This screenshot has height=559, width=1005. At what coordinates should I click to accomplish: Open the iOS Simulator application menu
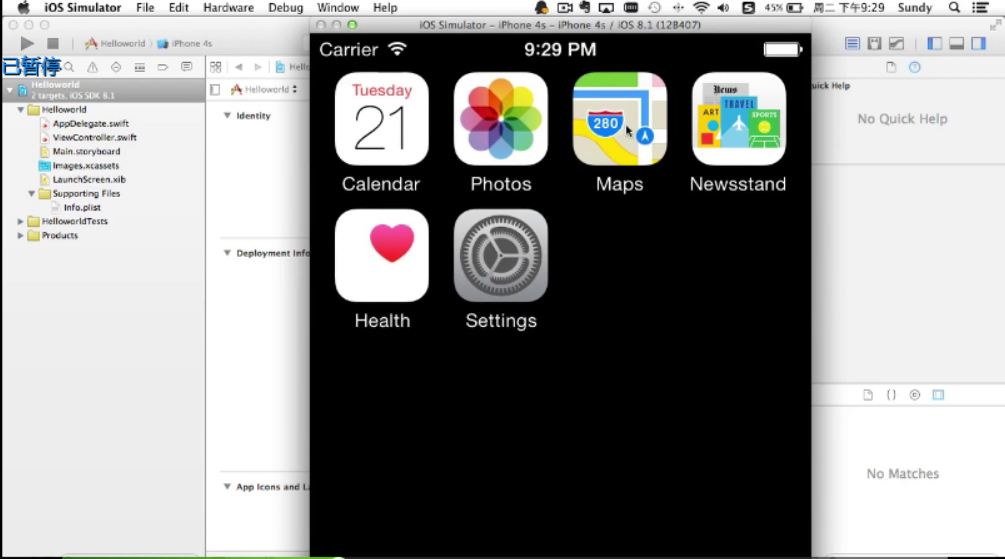[x=83, y=8]
